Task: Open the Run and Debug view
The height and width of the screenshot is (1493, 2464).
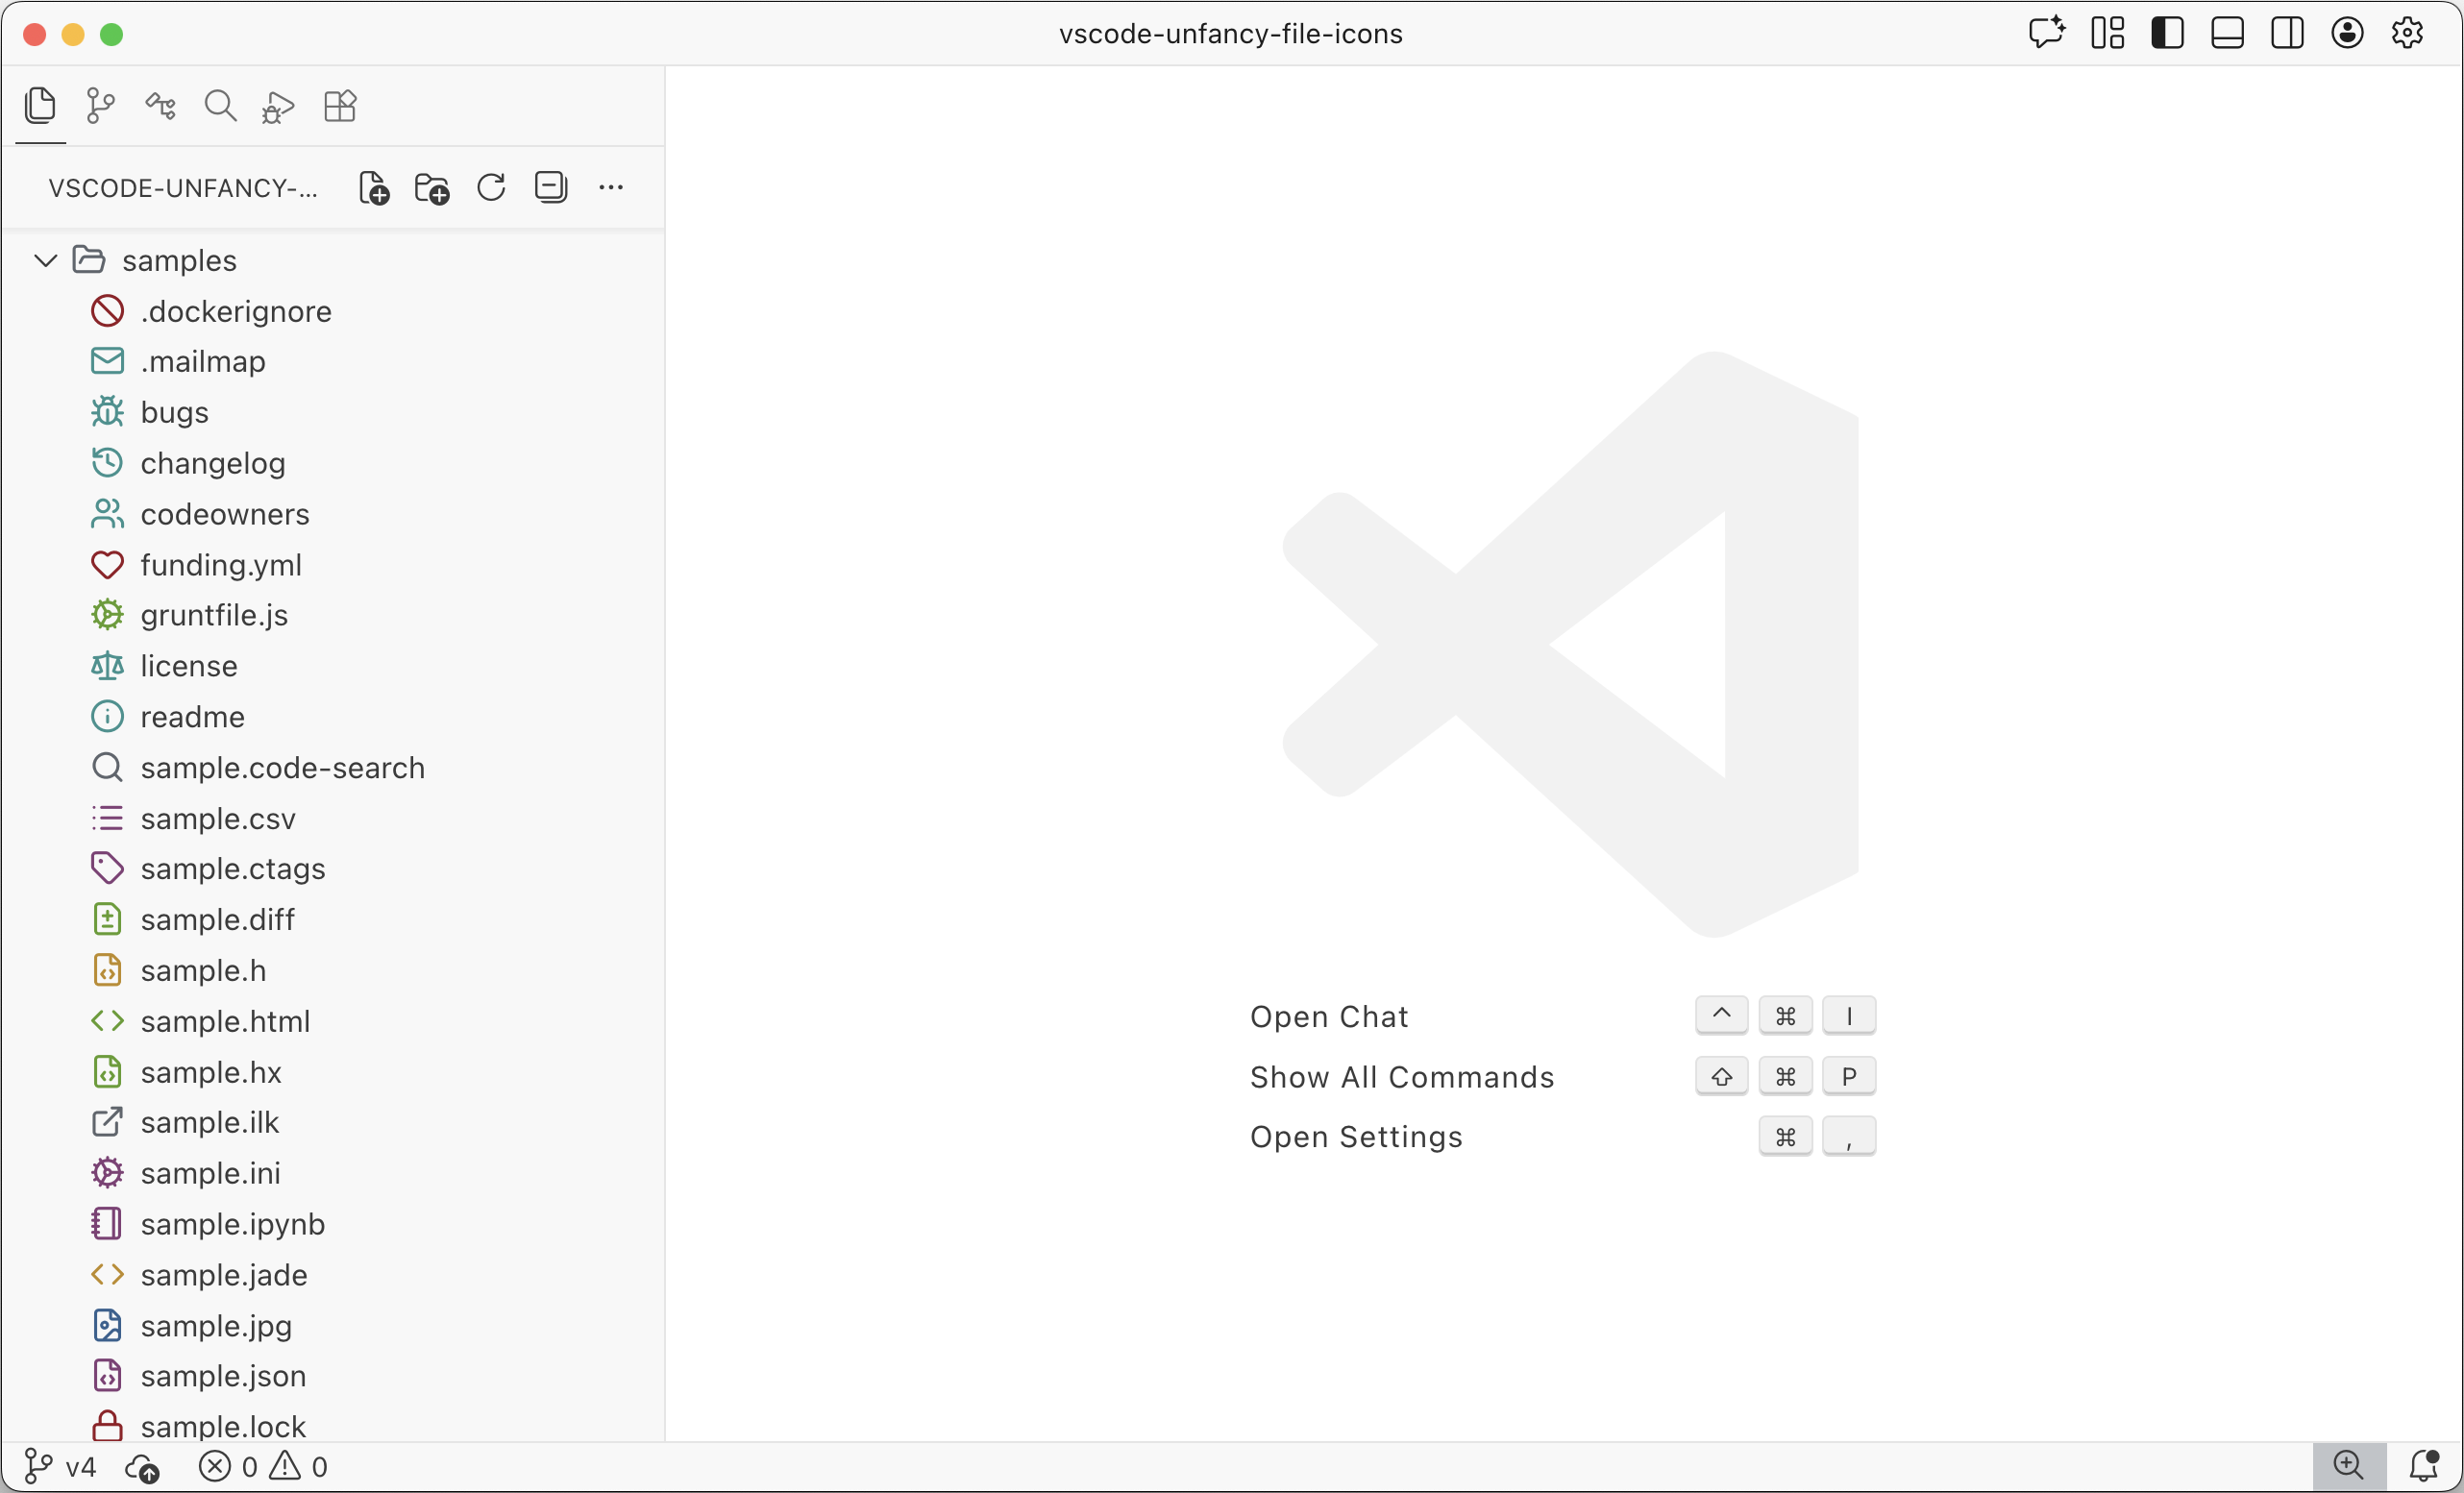Action: tap(277, 106)
